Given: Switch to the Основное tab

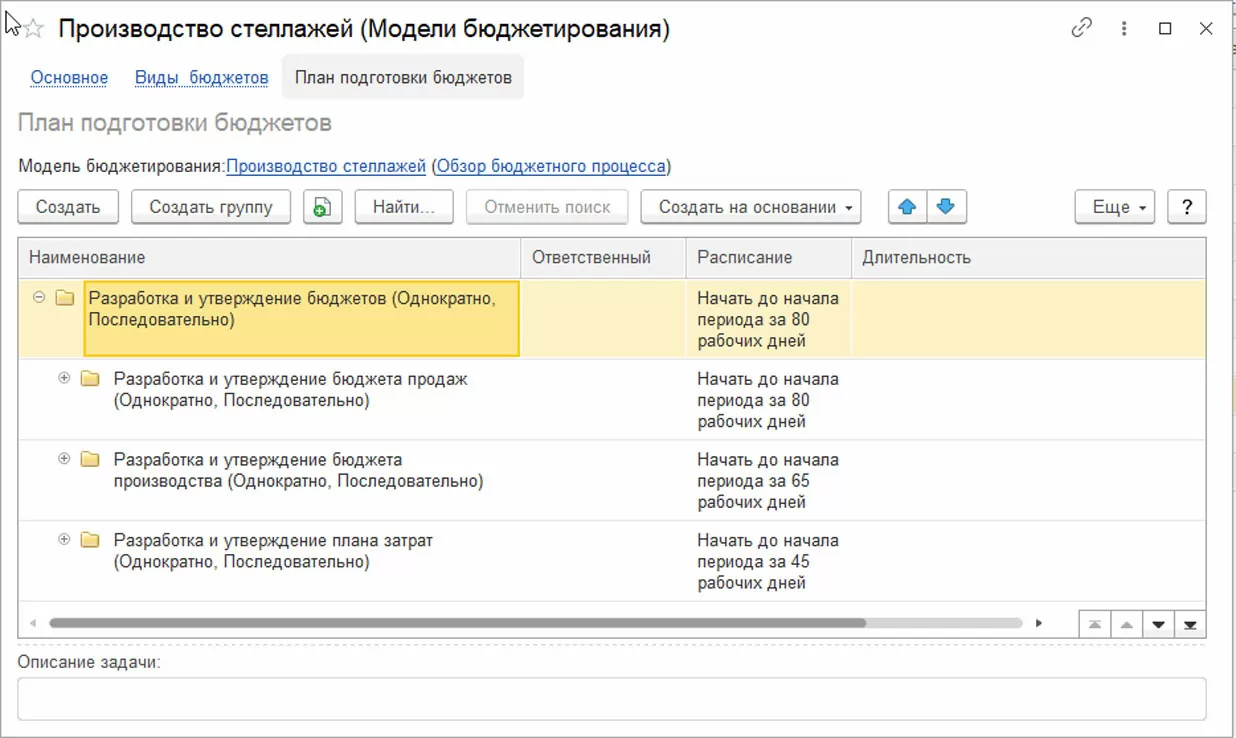Looking at the screenshot, I should click(69, 77).
